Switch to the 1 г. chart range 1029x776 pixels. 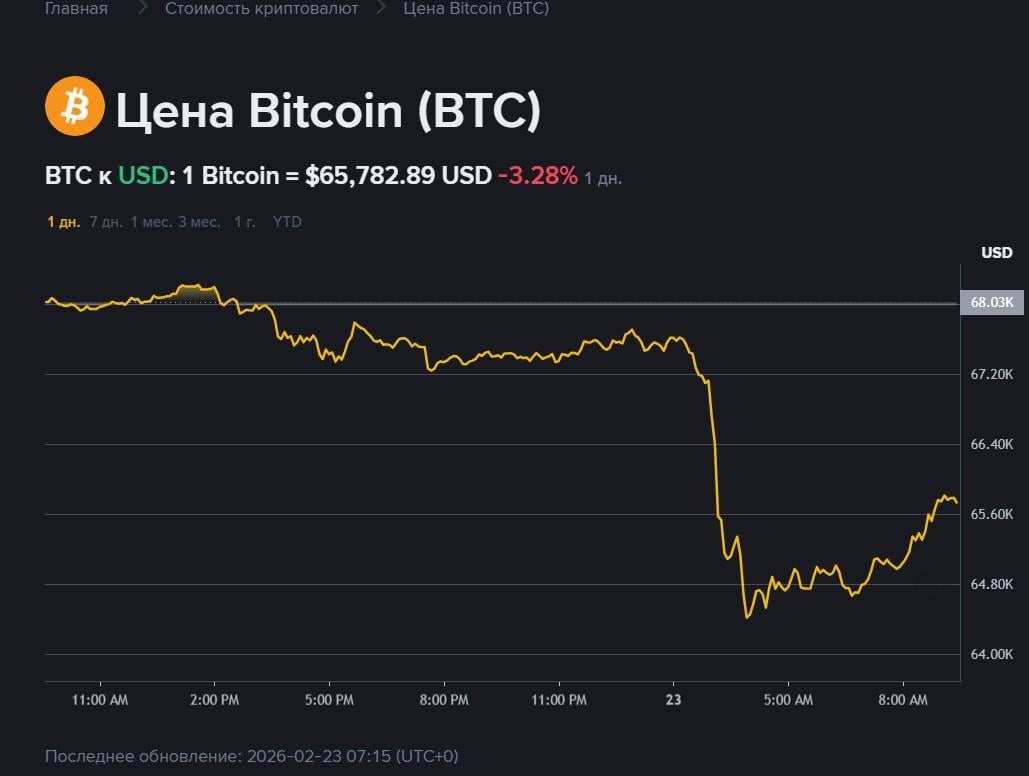(244, 222)
